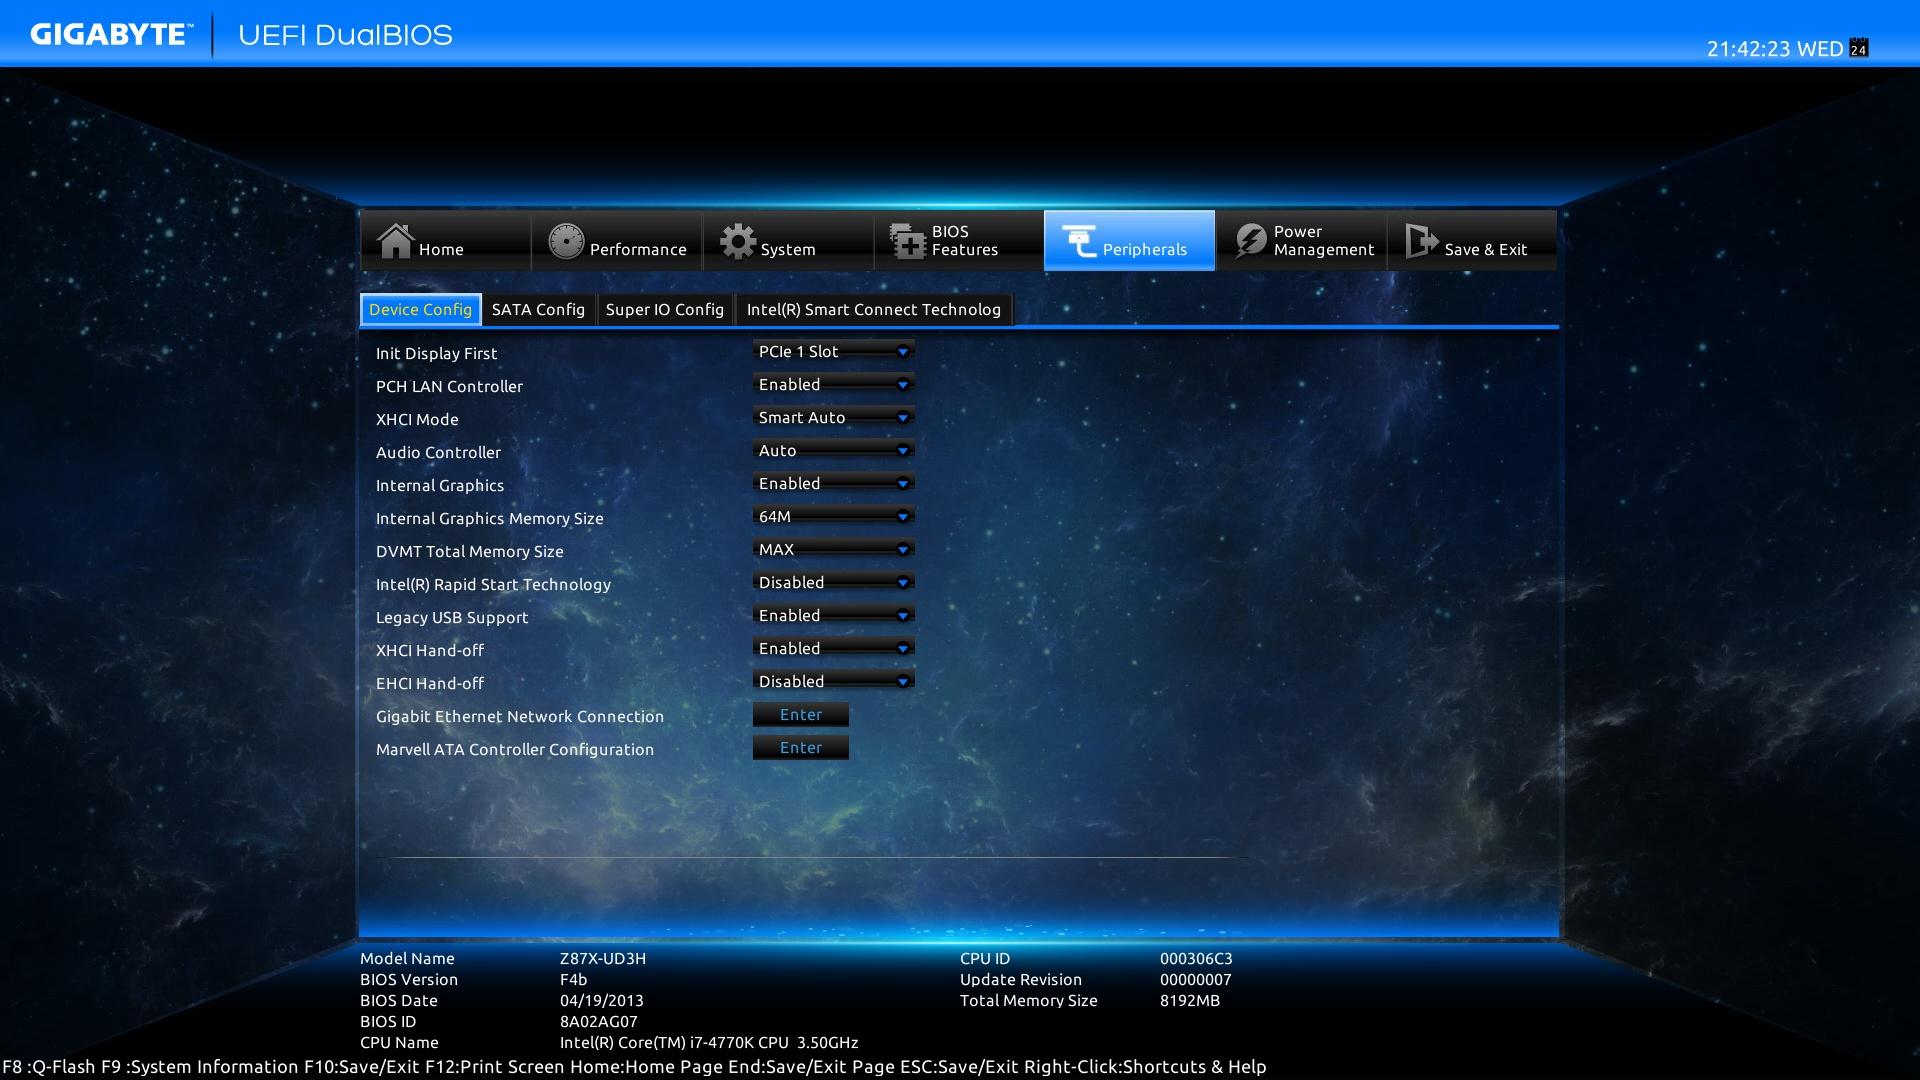Open the Power Management menu
The width and height of the screenshot is (1920, 1080).
point(1301,241)
